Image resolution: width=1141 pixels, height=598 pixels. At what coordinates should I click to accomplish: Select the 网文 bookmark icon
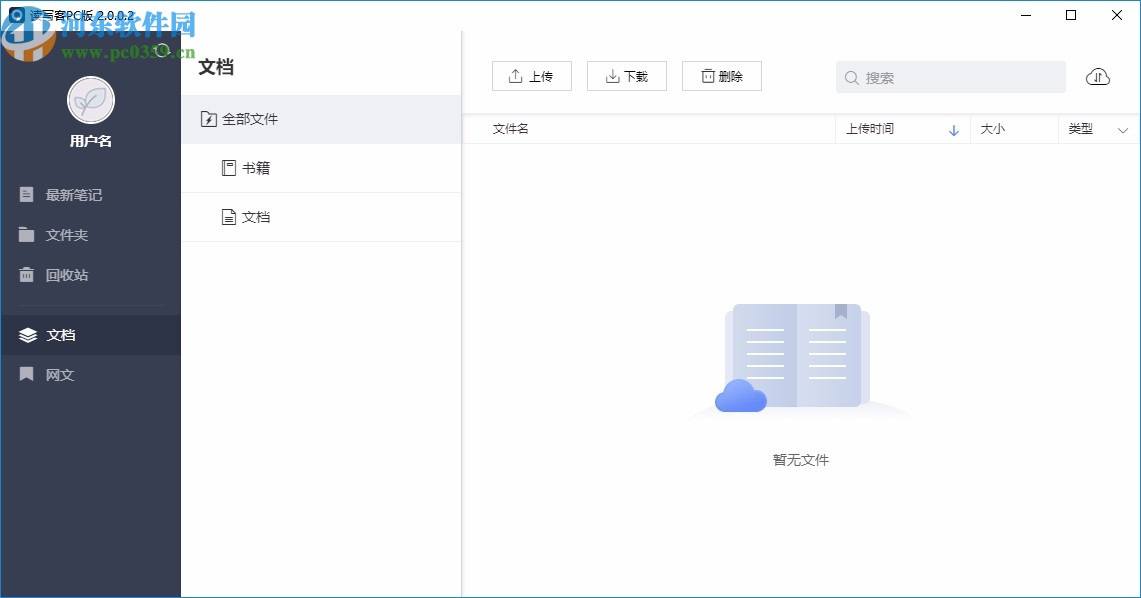click(26, 374)
